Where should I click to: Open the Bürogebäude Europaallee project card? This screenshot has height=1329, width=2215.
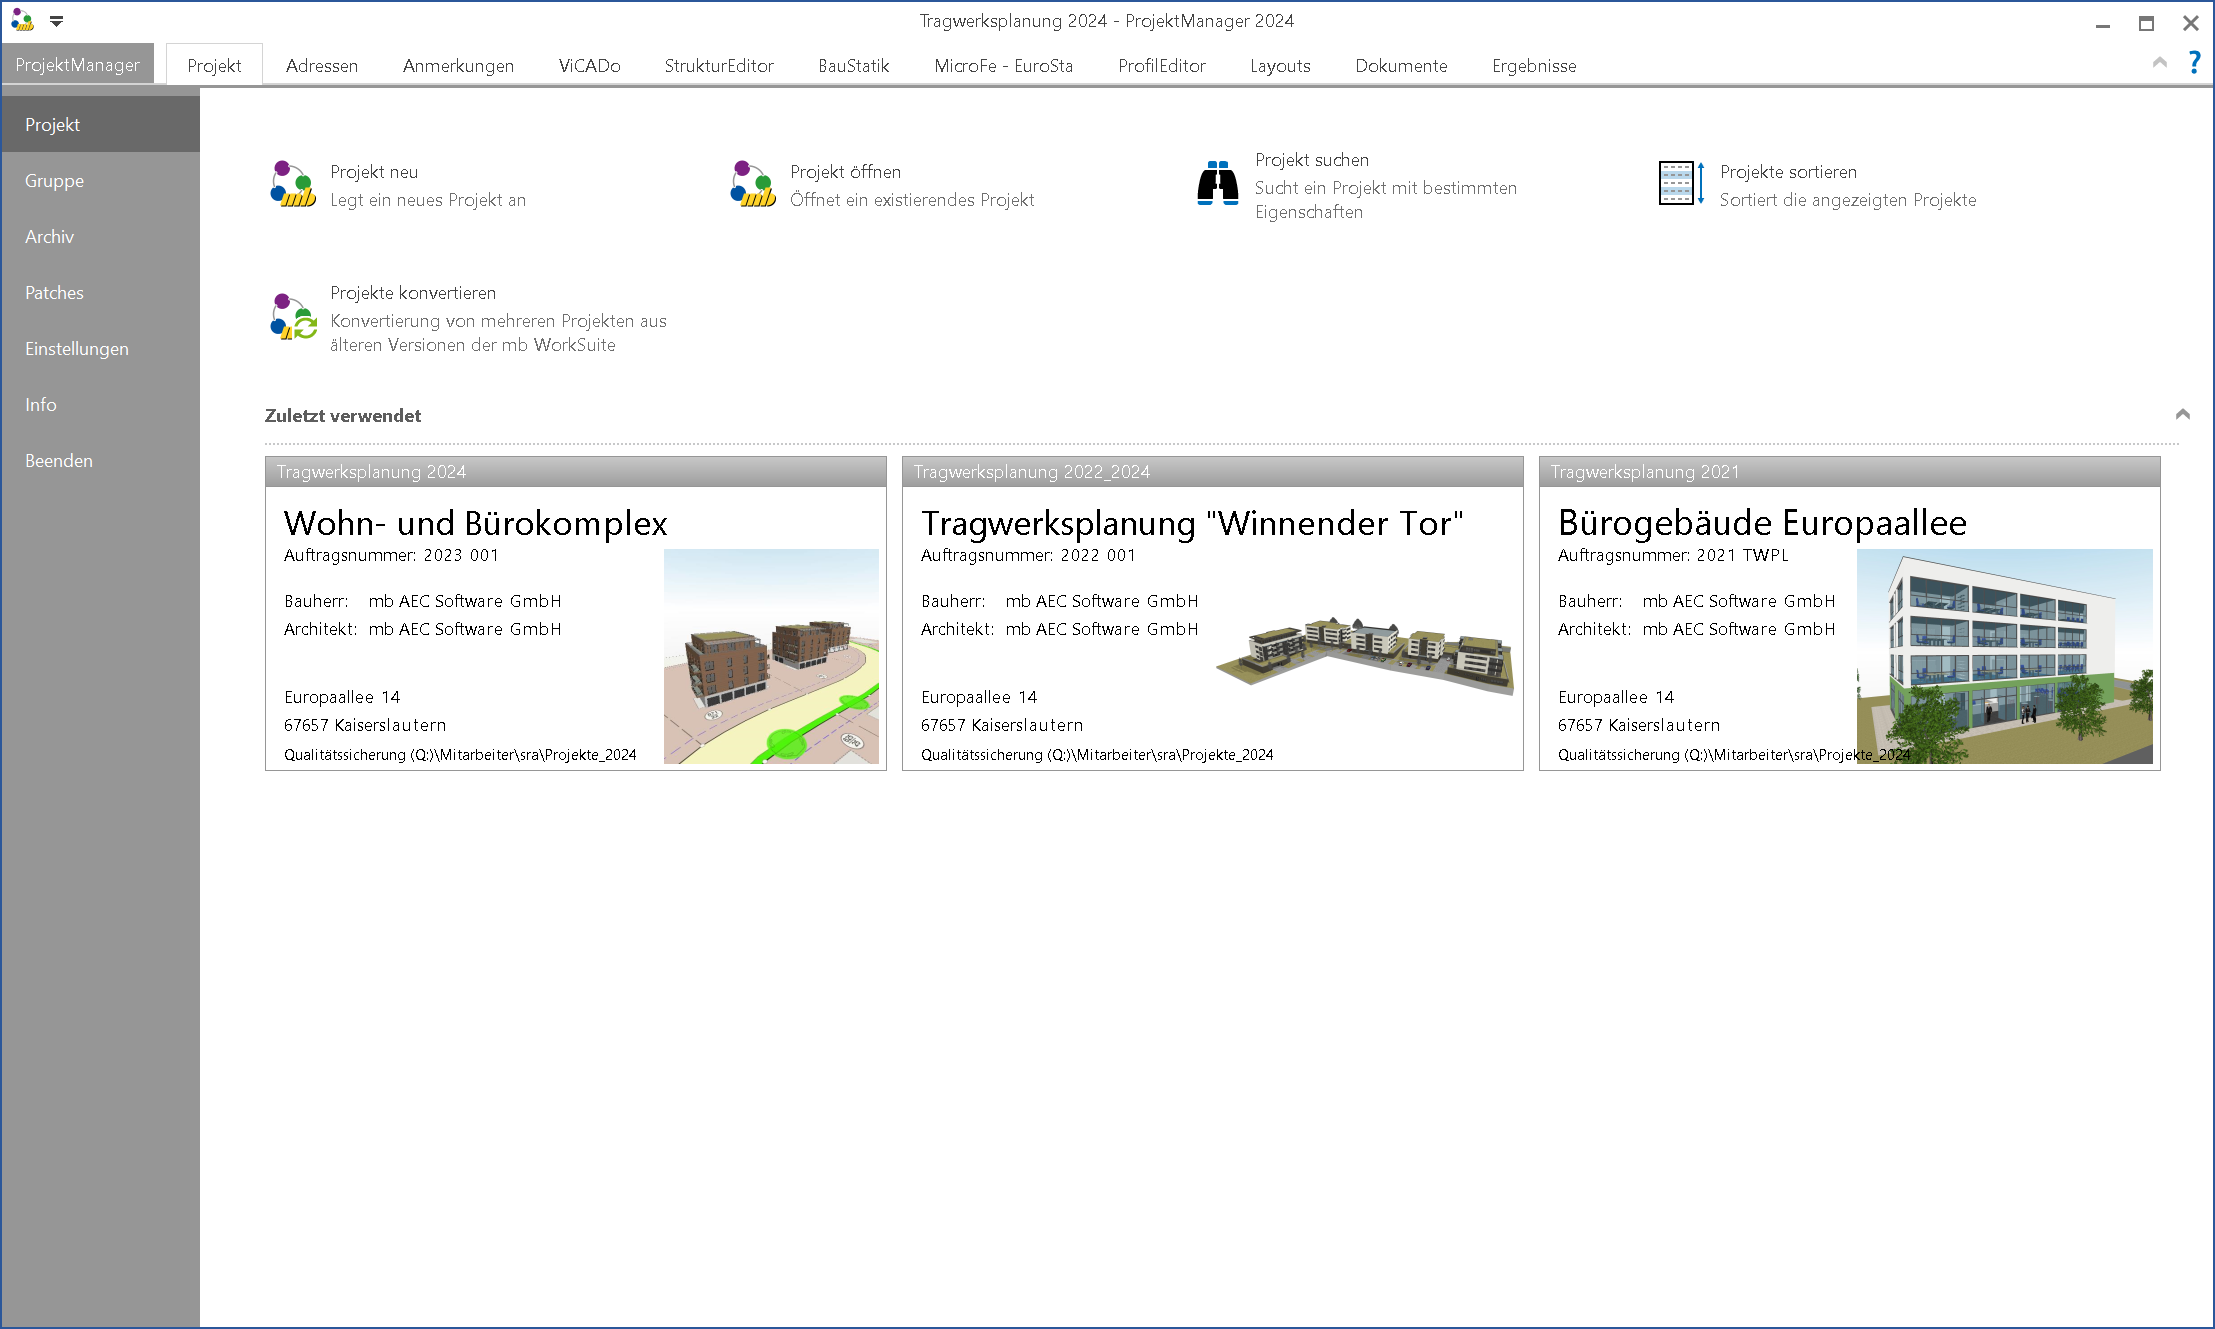1760,523
